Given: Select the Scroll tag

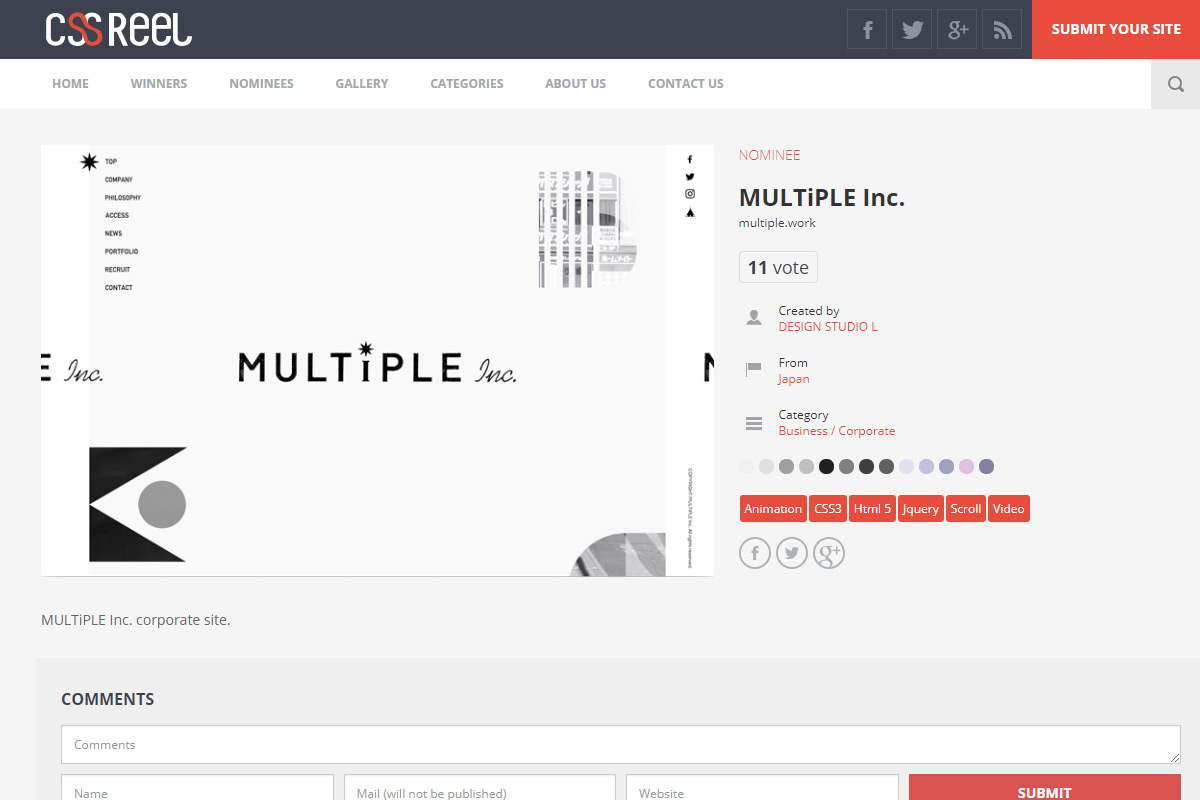Looking at the screenshot, I should click(x=966, y=509).
